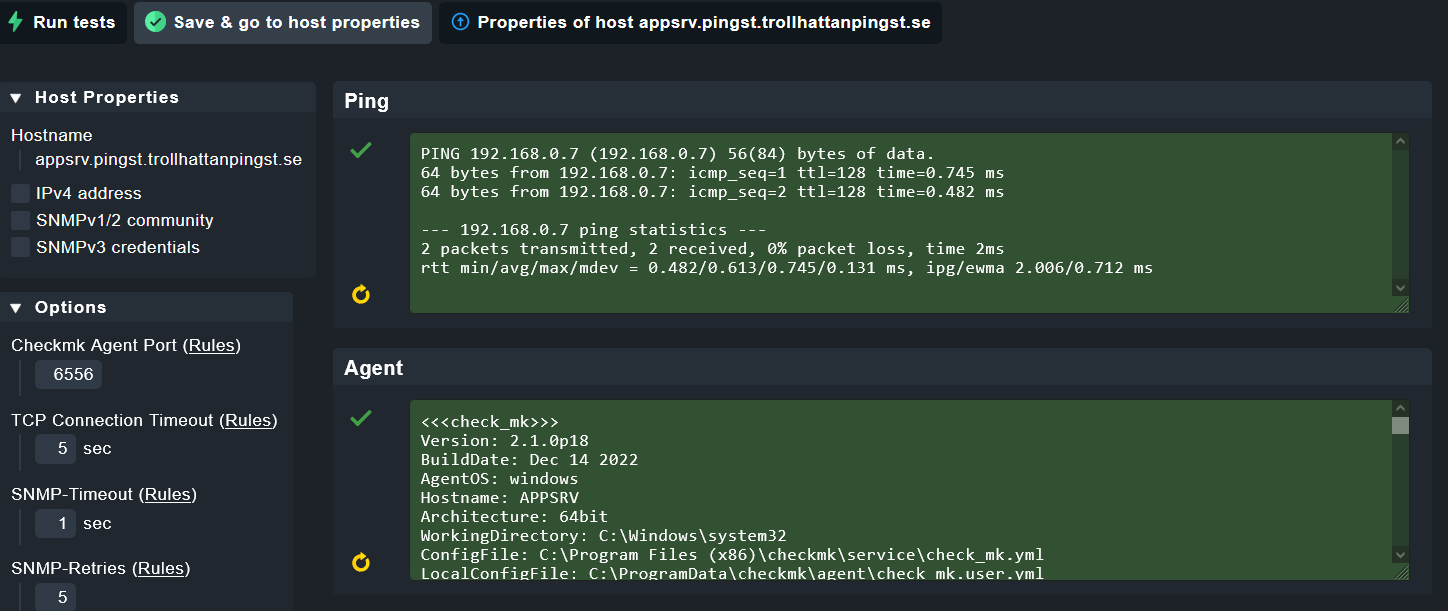Enable the IPv4 address checkbox
The width and height of the screenshot is (1448, 611).
(x=20, y=193)
